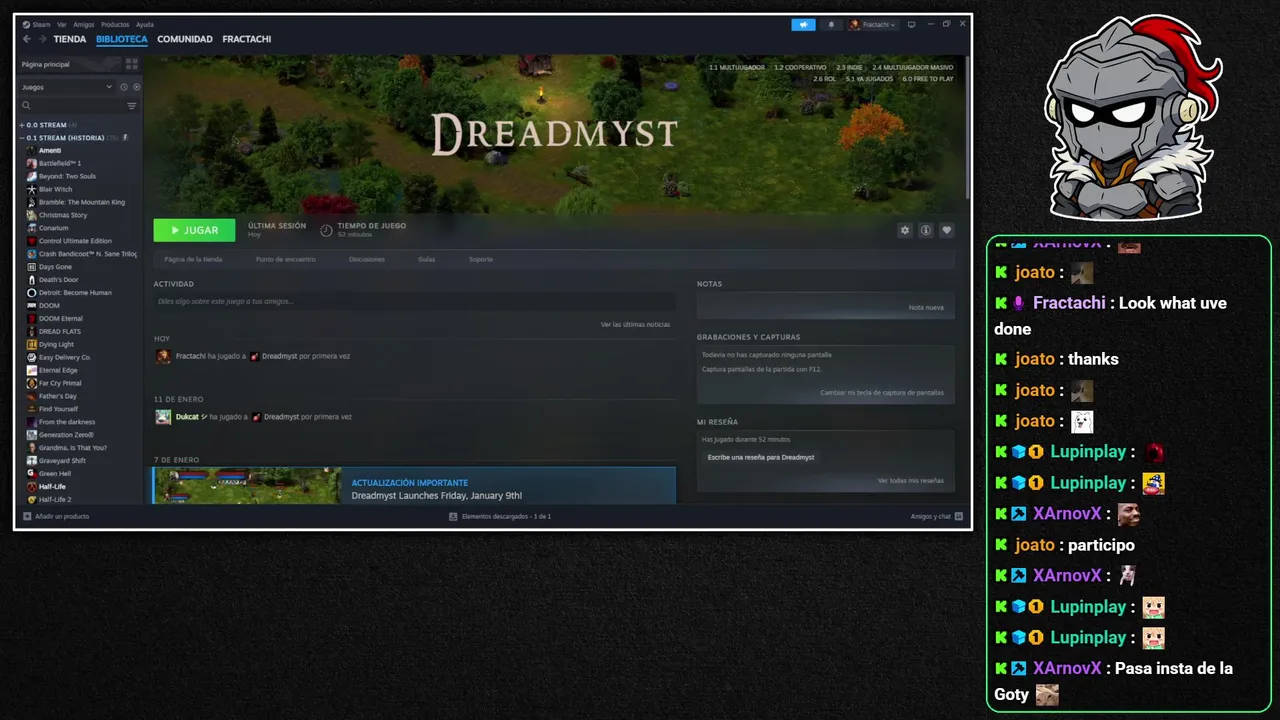Click Dukcat avatar in activity feed
Screen dimensions: 1280x720
163,417
